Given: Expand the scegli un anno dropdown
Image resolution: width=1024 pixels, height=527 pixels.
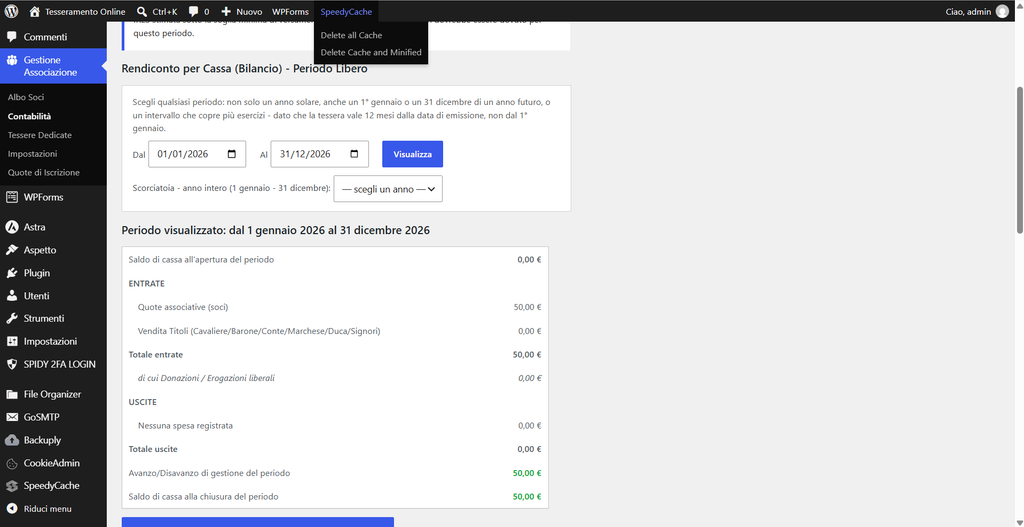Looking at the screenshot, I should 388,189.
